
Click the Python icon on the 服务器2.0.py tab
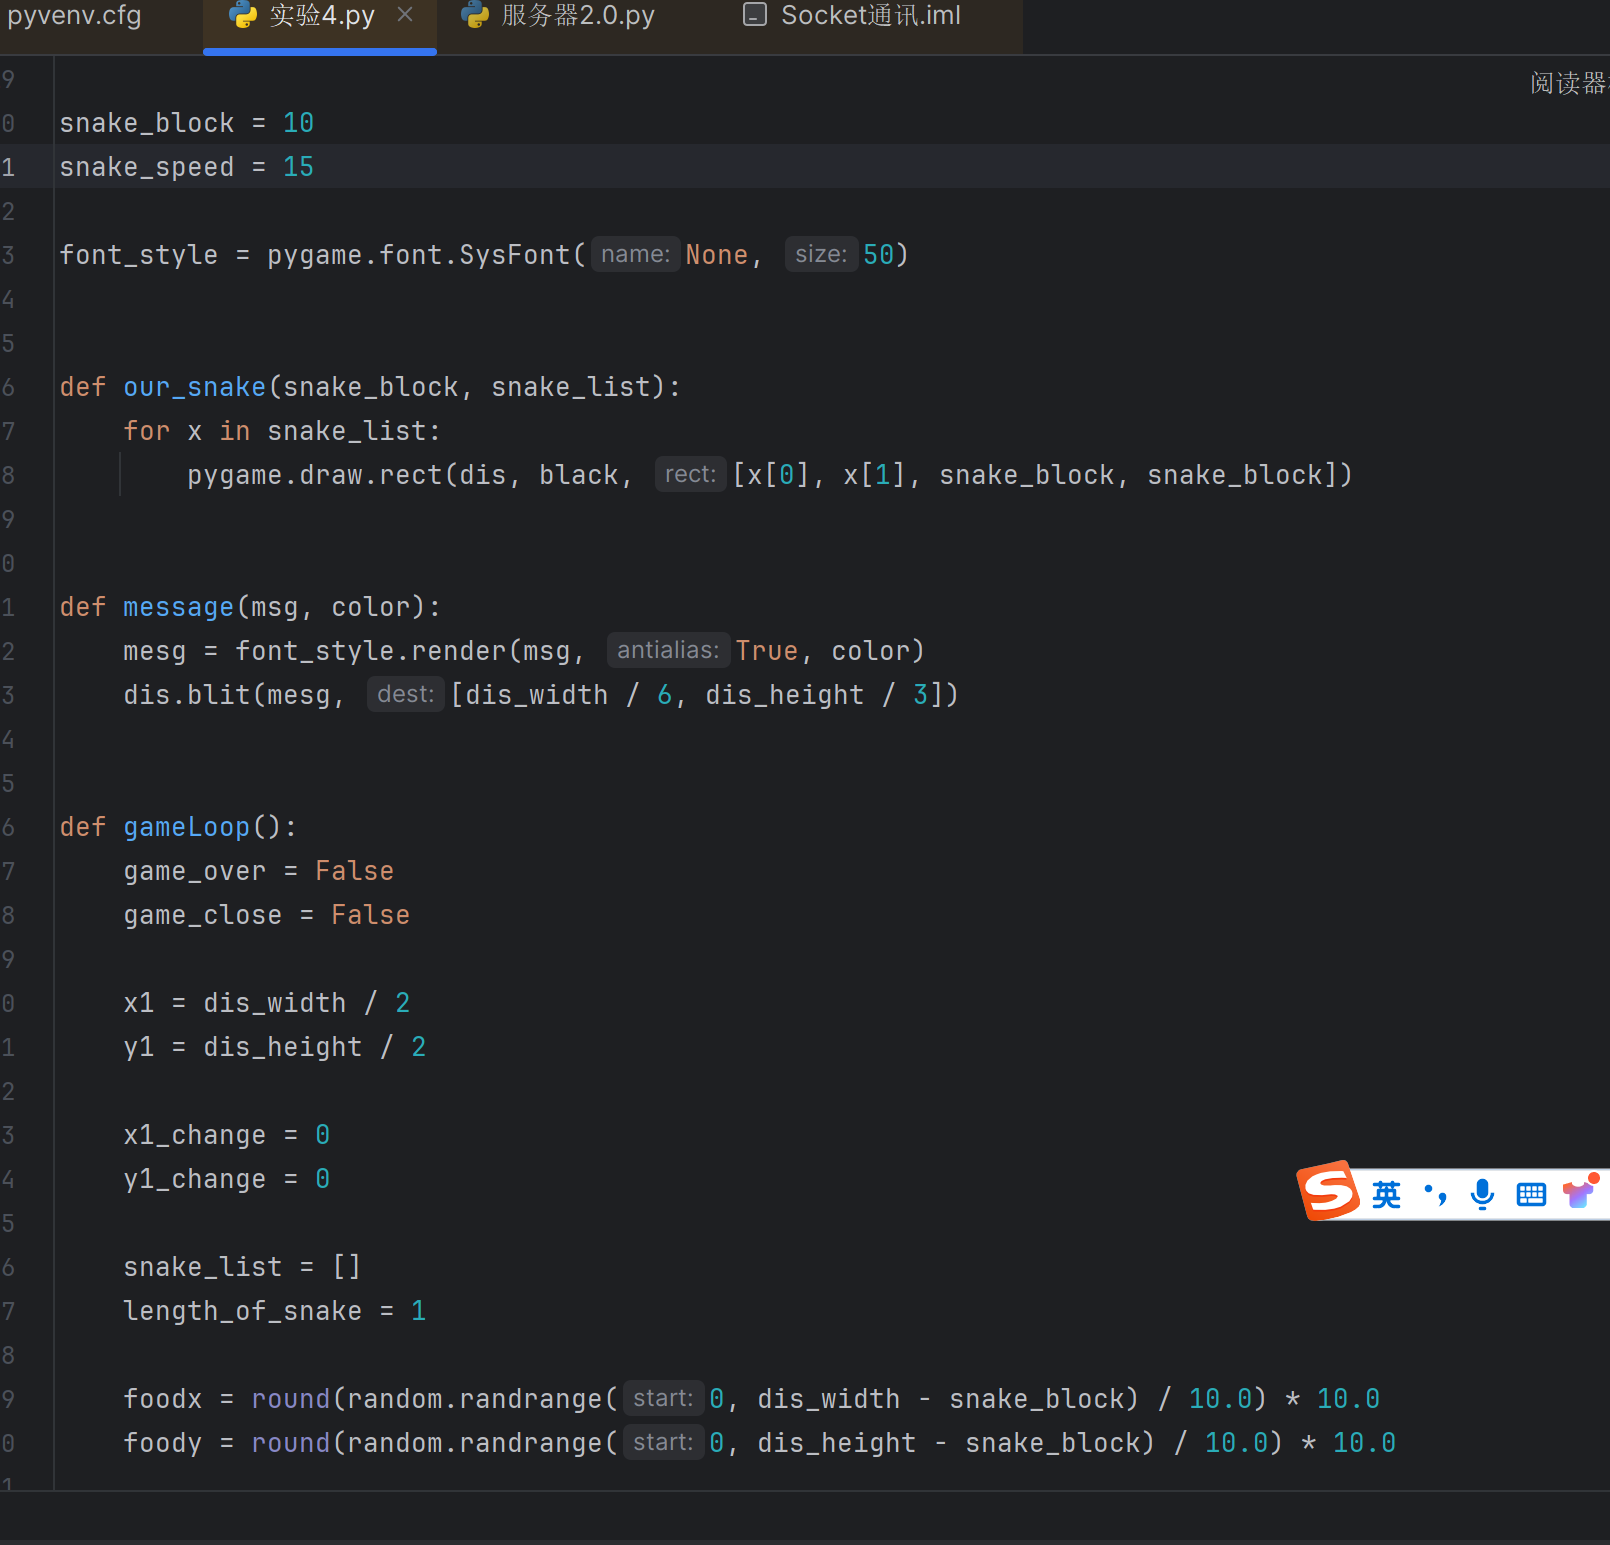click(475, 15)
